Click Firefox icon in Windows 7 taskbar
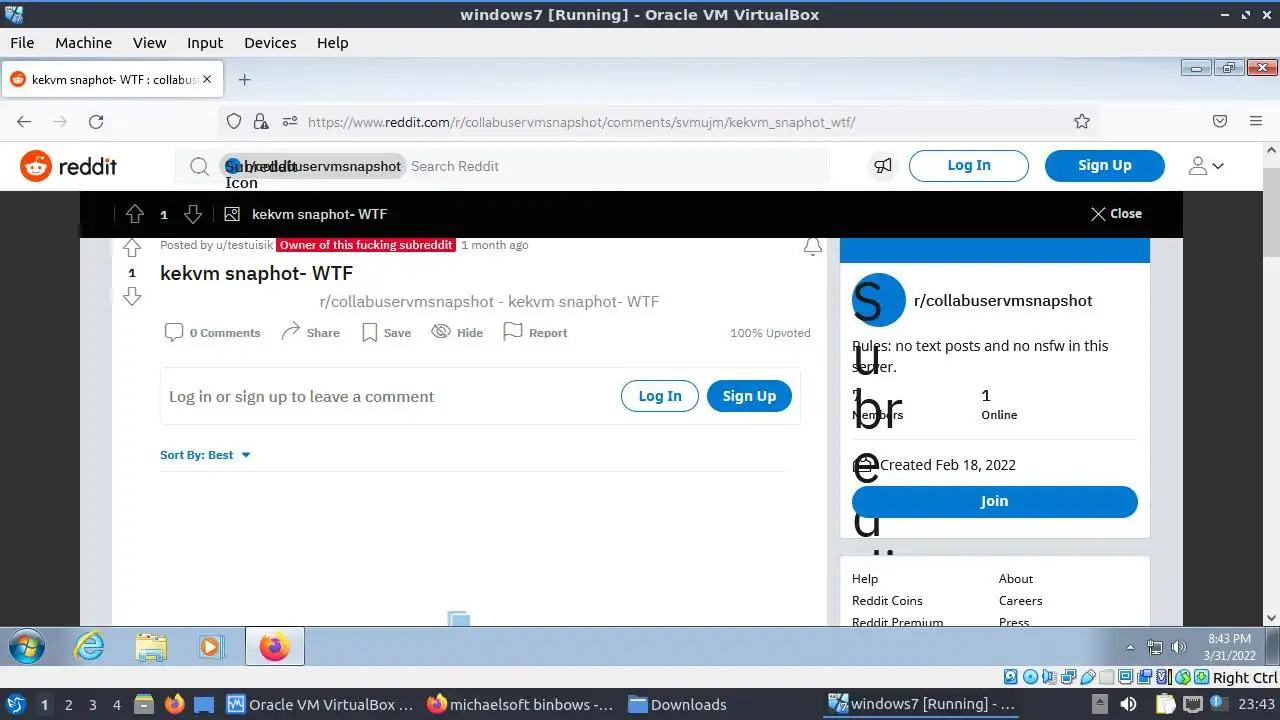This screenshot has height=720, width=1280. pyautogui.click(x=274, y=647)
